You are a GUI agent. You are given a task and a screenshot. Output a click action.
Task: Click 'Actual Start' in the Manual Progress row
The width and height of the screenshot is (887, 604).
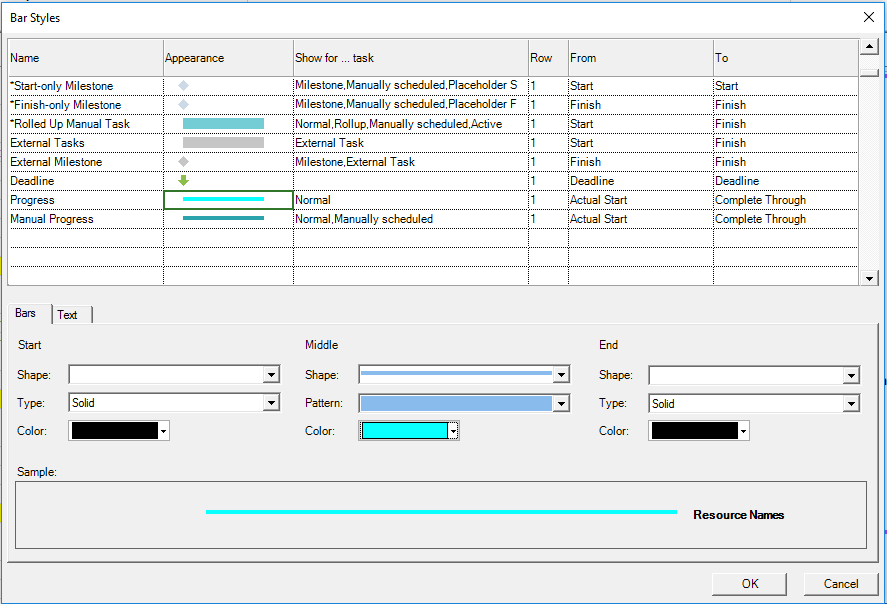[640, 219]
